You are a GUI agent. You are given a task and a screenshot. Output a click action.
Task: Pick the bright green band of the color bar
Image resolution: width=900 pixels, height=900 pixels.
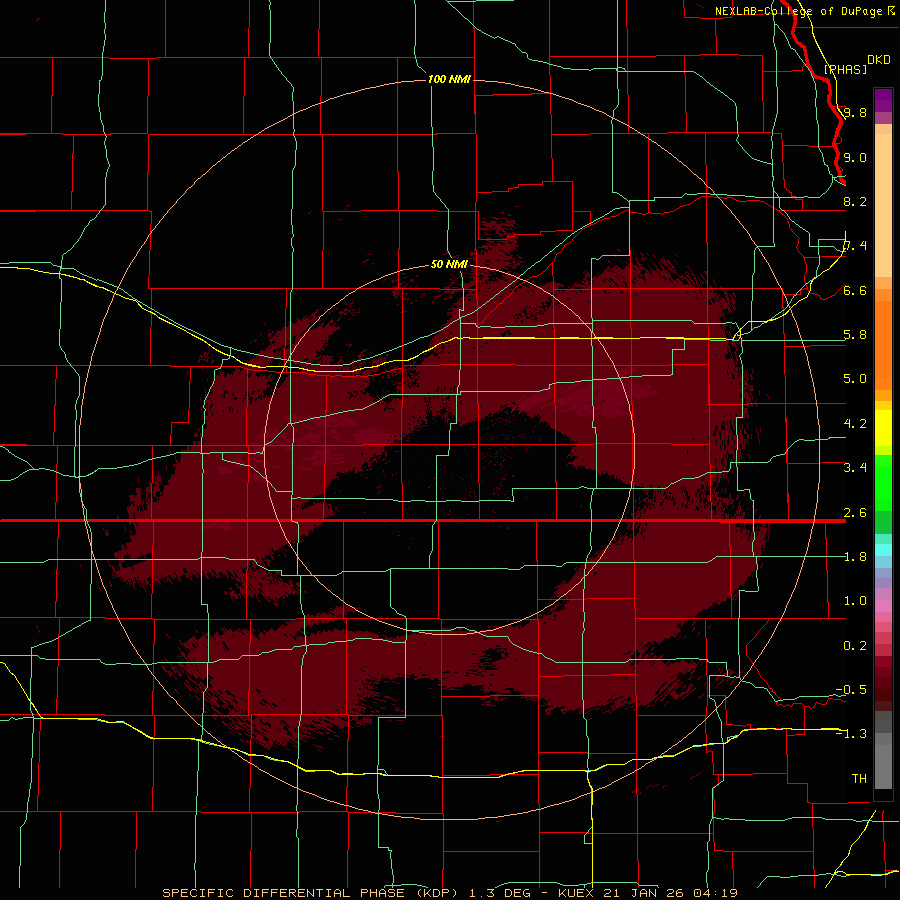point(883,482)
